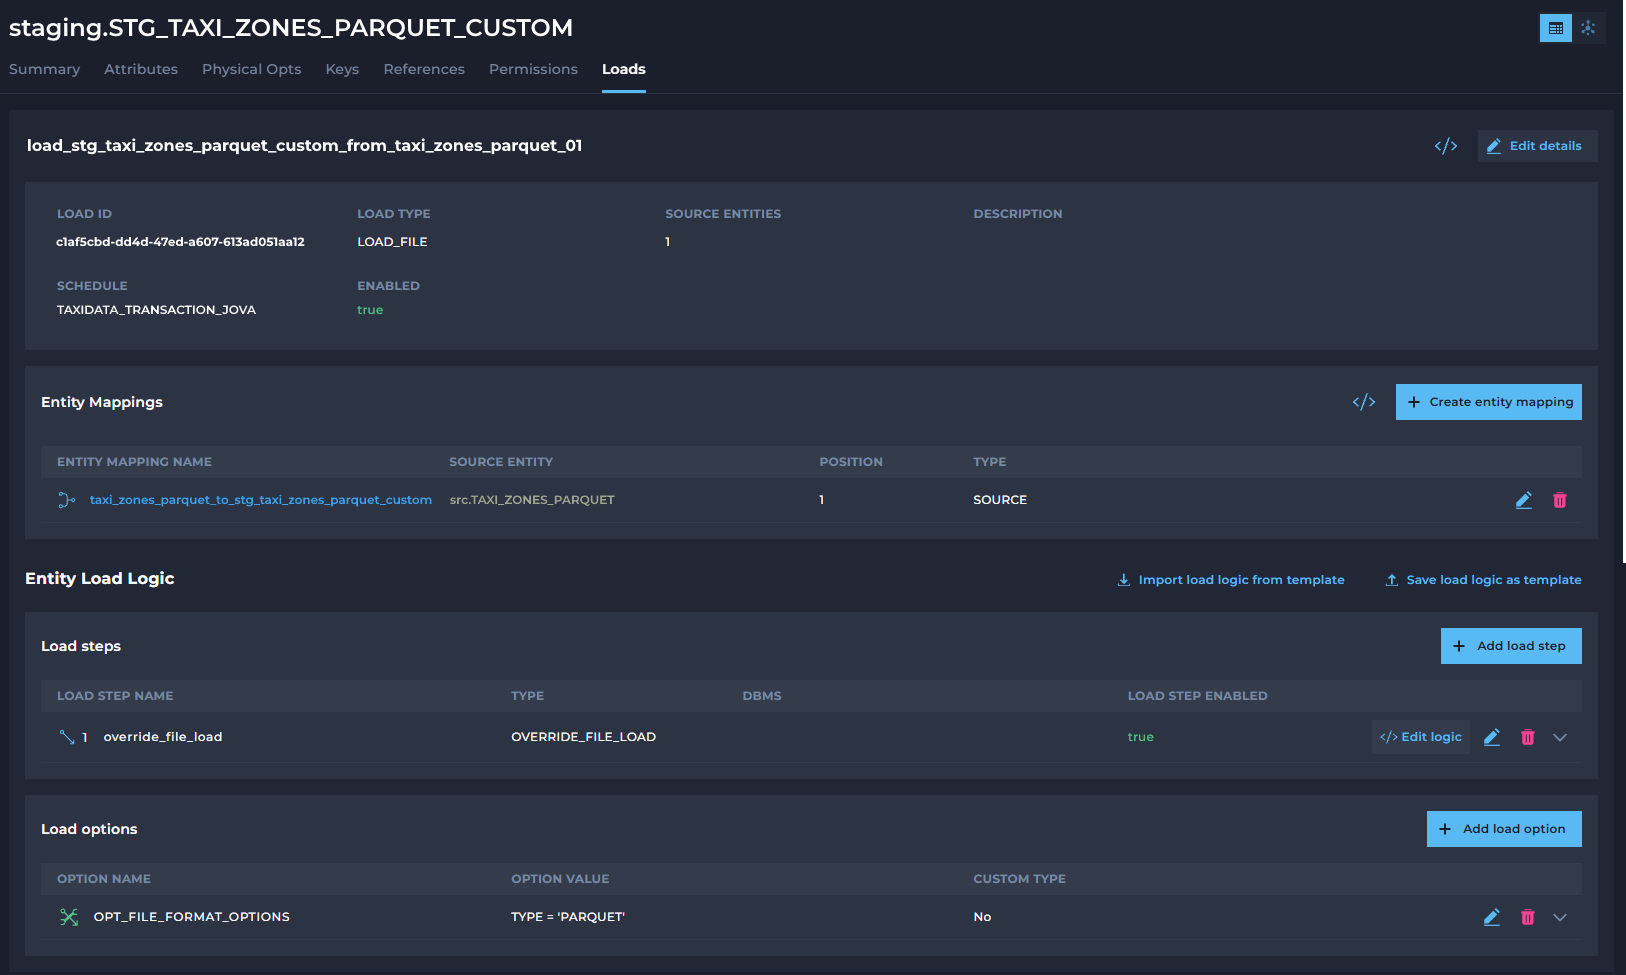This screenshot has height=975, width=1626.
Task: Go to the Keys tab
Action: point(342,69)
